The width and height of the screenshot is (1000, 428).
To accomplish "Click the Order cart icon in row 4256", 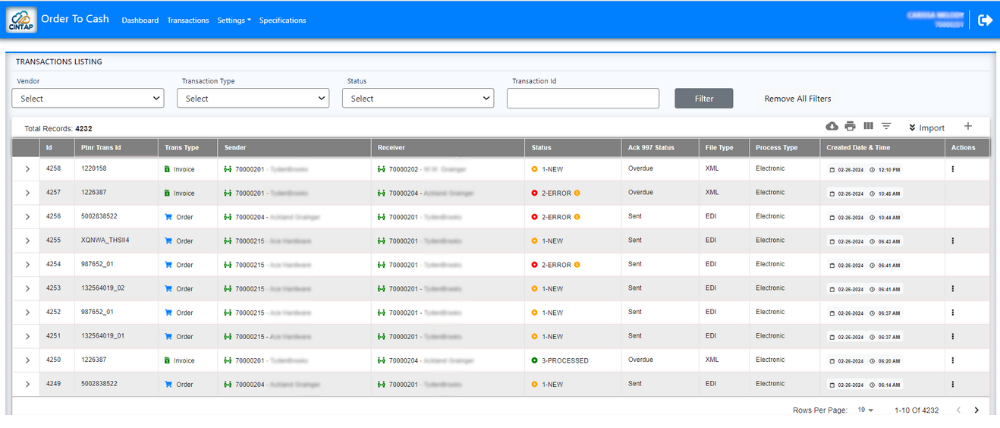I will [x=168, y=217].
